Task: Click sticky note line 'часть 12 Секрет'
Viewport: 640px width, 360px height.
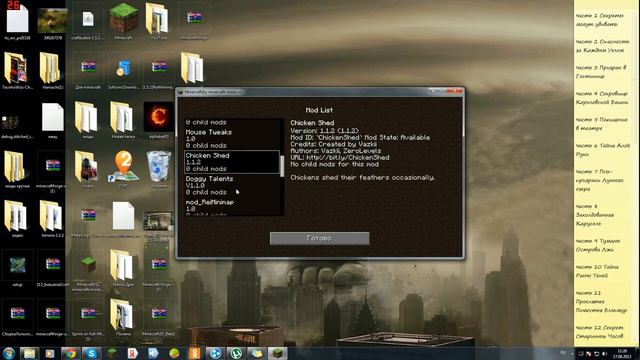Action: 600,328
